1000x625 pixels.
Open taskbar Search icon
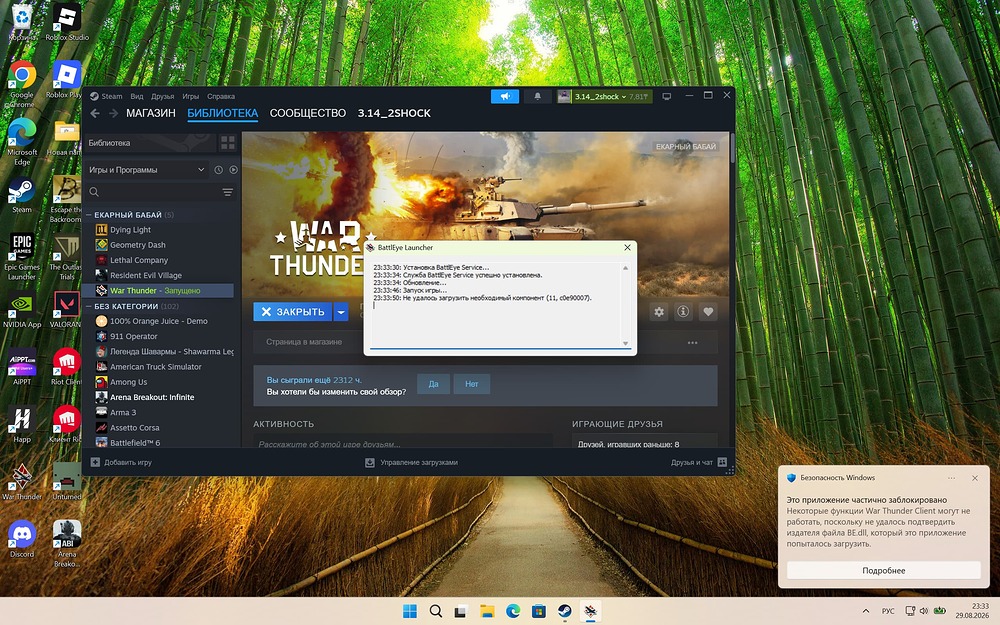(x=436, y=611)
